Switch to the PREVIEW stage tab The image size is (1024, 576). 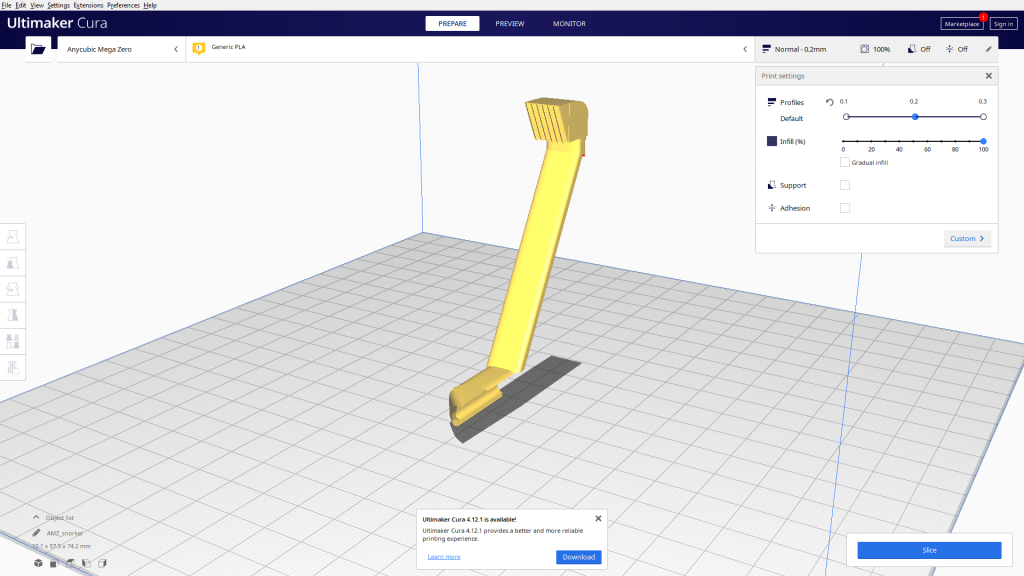point(510,24)
